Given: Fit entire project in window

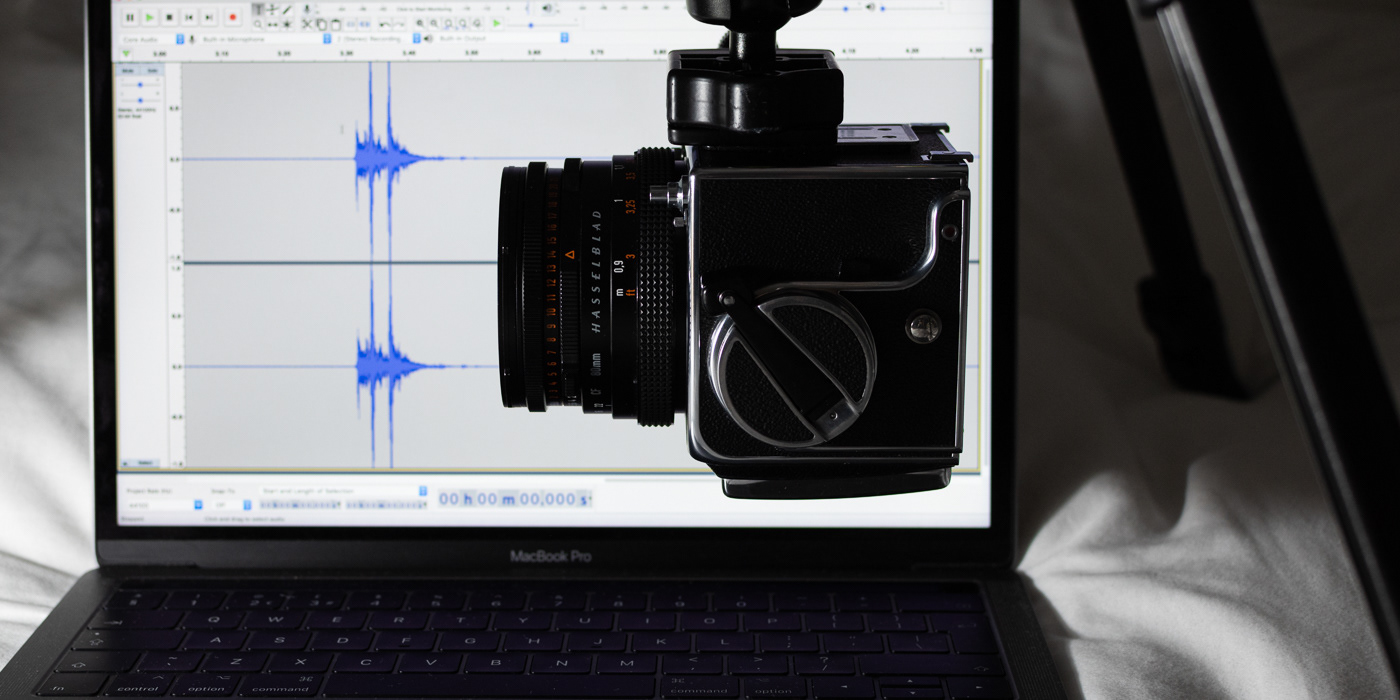Looking at the screenshot, I should tap(462, 23).
